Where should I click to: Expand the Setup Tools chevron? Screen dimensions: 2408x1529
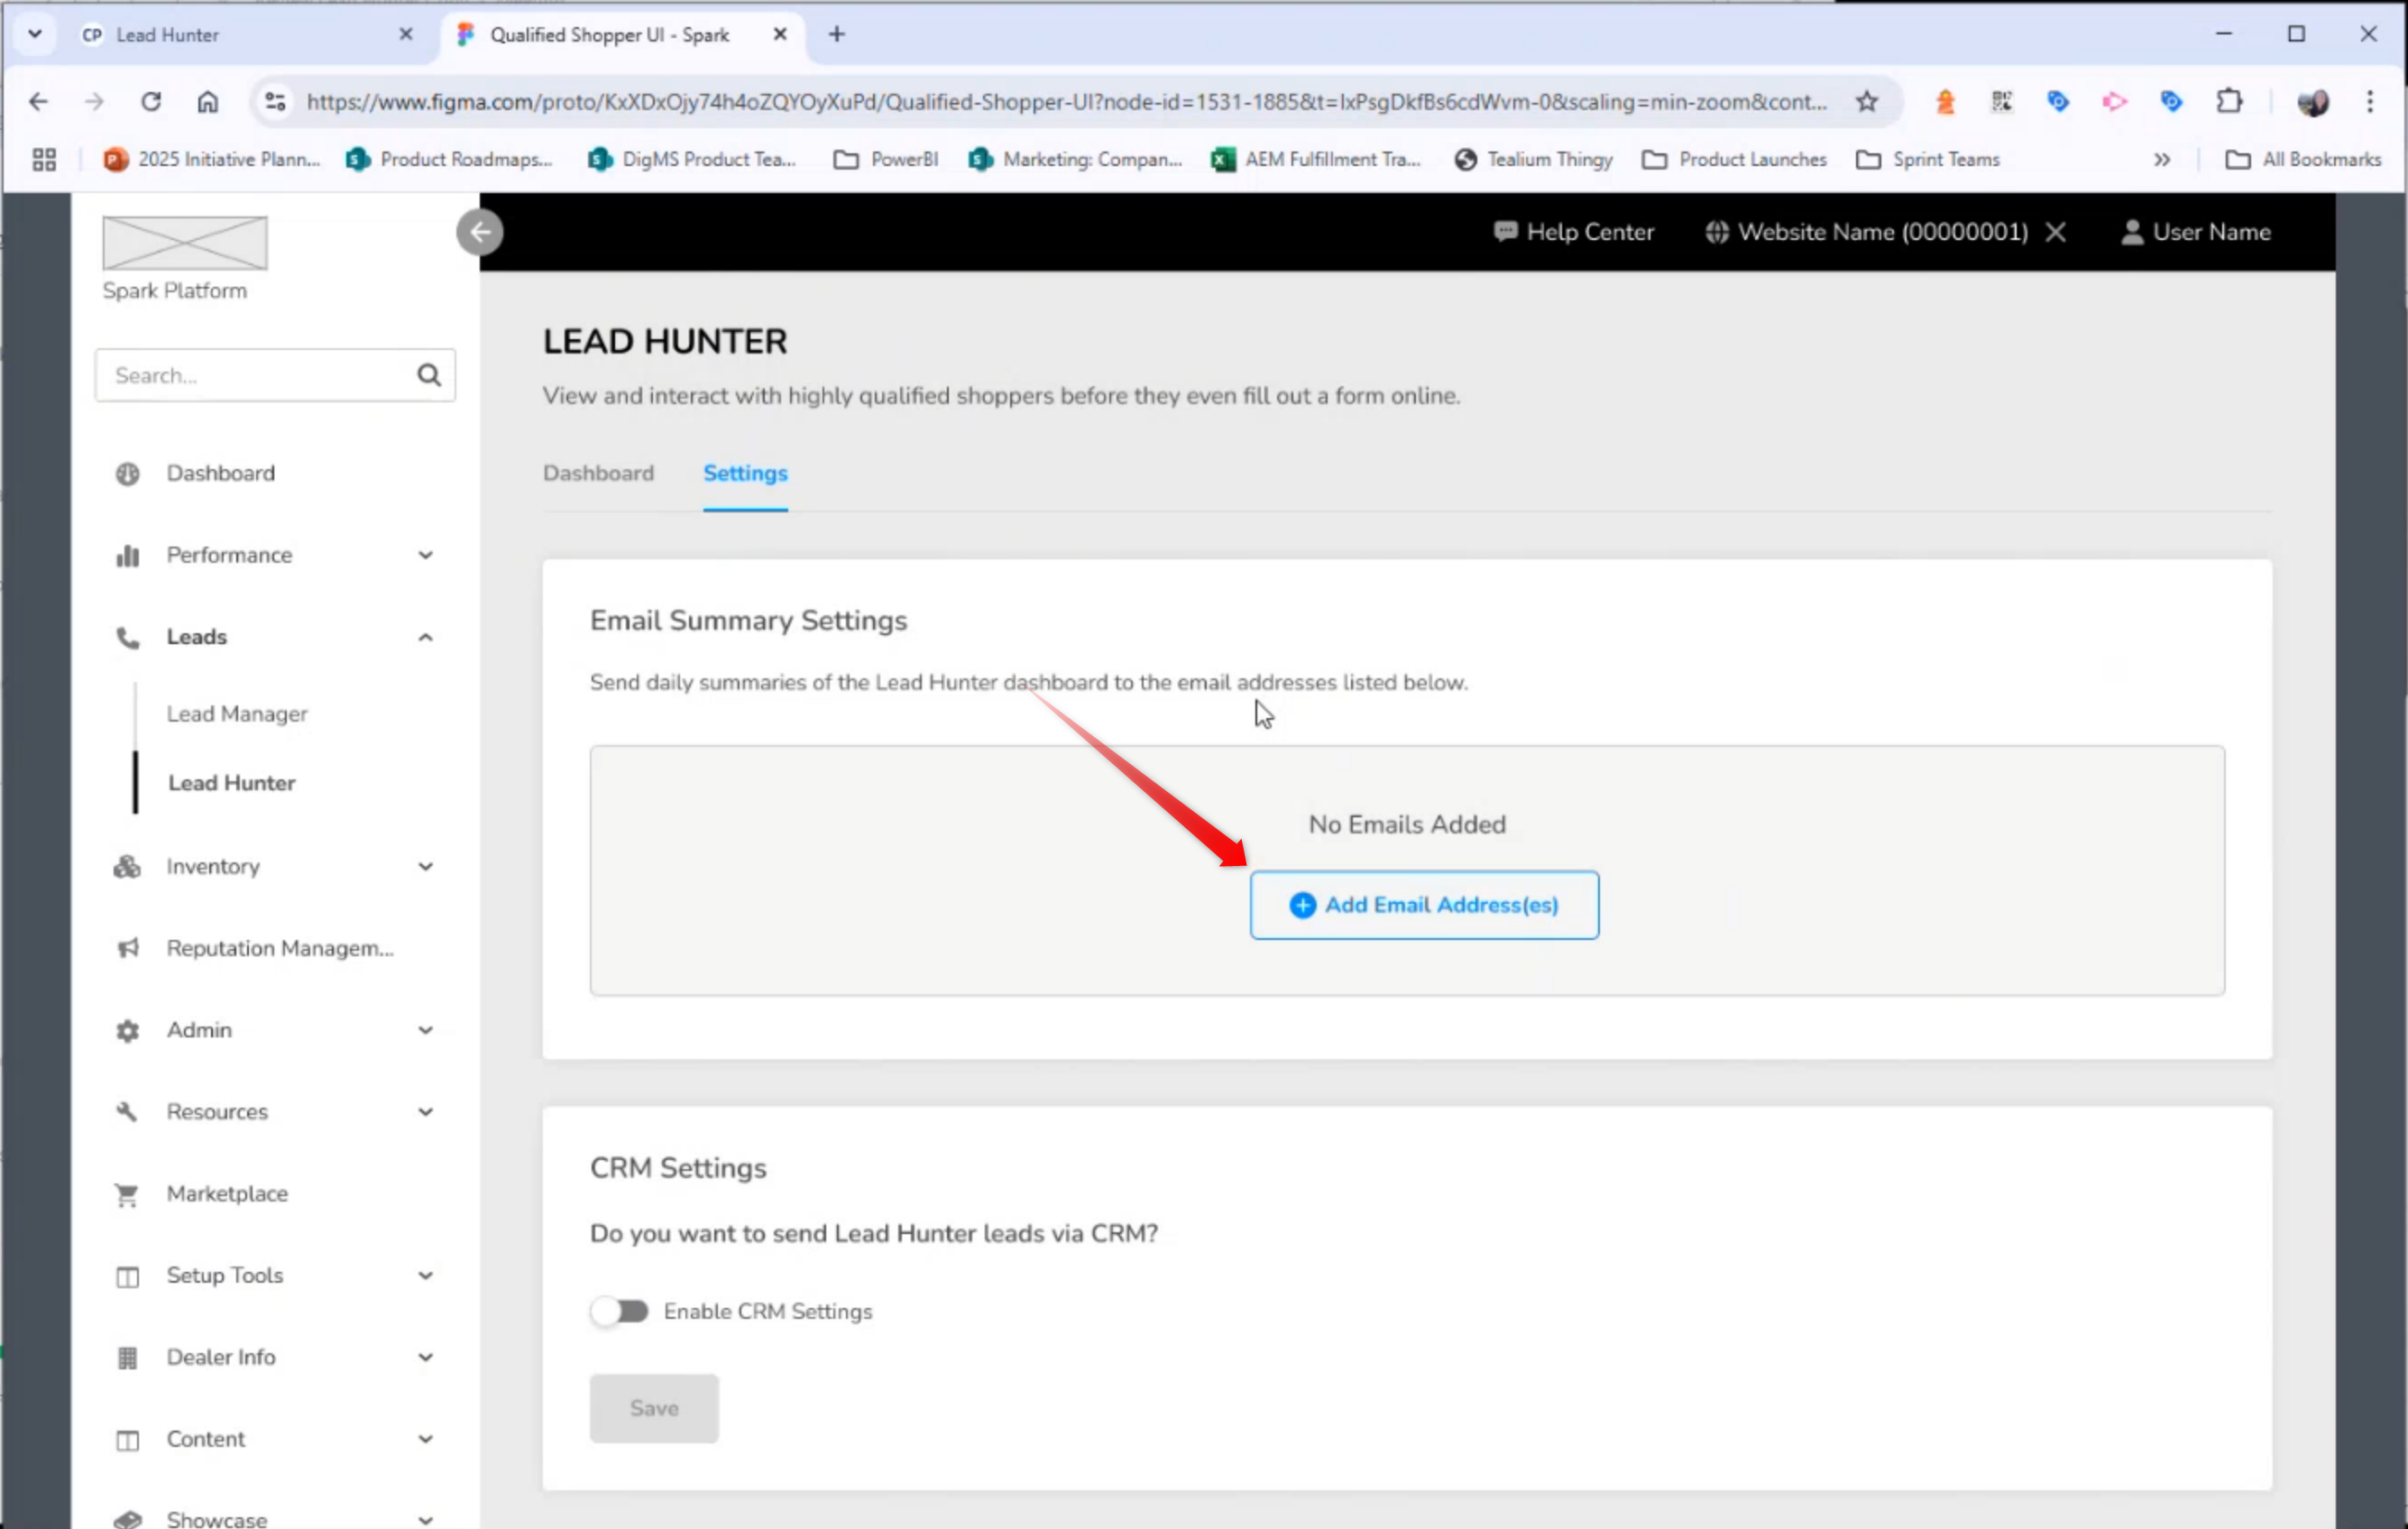[426, 1276]
